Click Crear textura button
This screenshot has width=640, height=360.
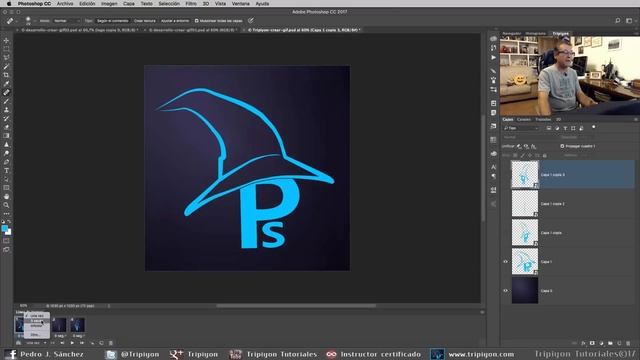[x=144, y=20]
